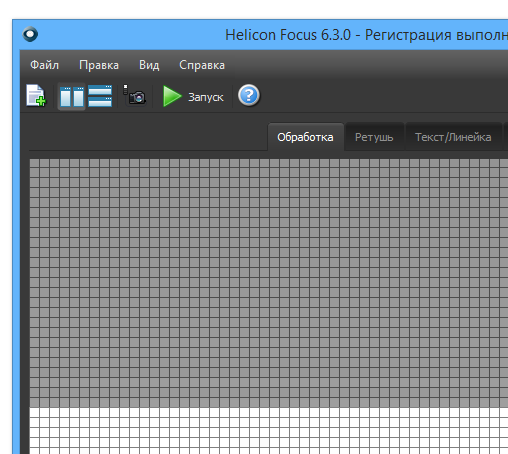Click the green Запуск play button
Viewport: 508px width, 454px height.
(x=193, y=97)
